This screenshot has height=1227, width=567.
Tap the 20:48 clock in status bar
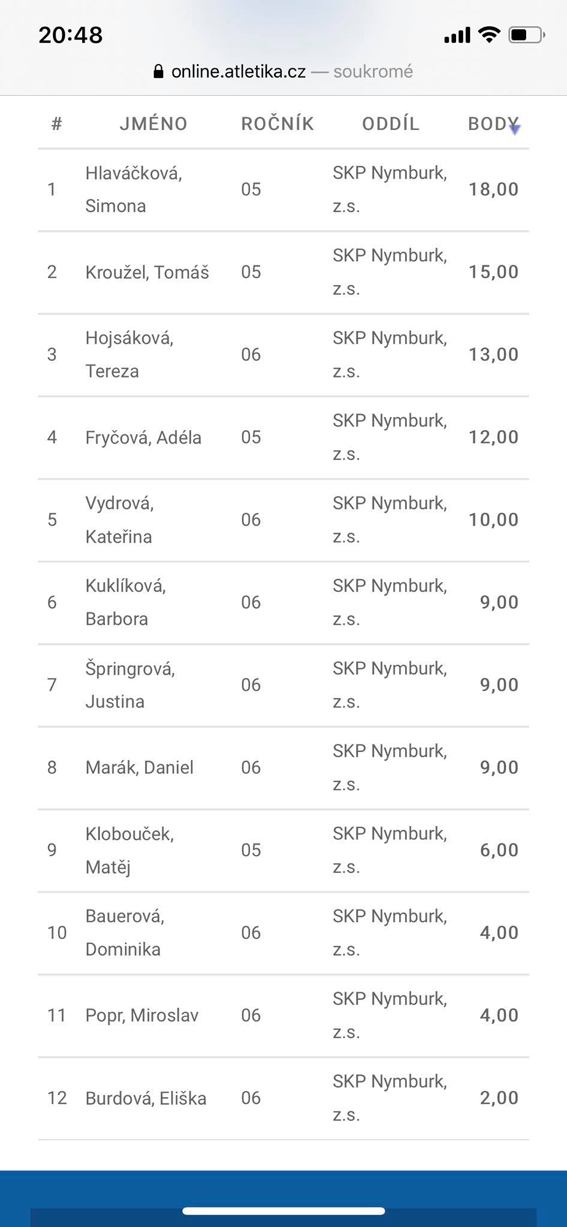[70, 35]
